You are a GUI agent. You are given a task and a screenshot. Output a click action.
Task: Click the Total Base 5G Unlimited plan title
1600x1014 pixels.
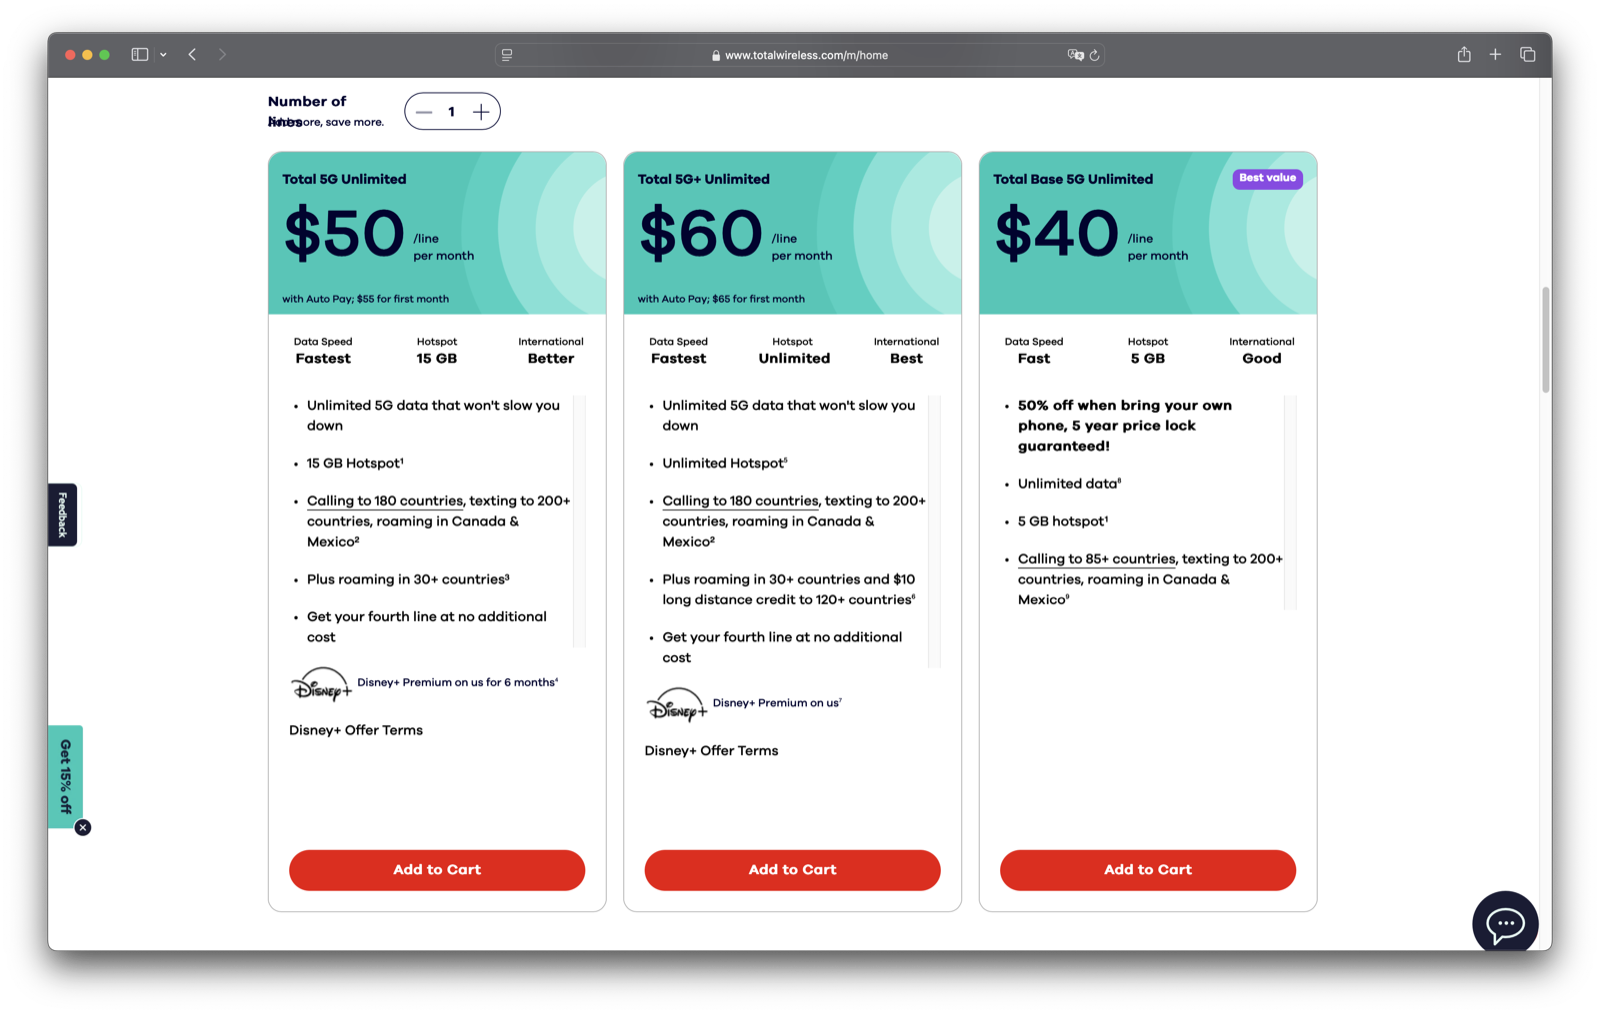(1073, 179)
